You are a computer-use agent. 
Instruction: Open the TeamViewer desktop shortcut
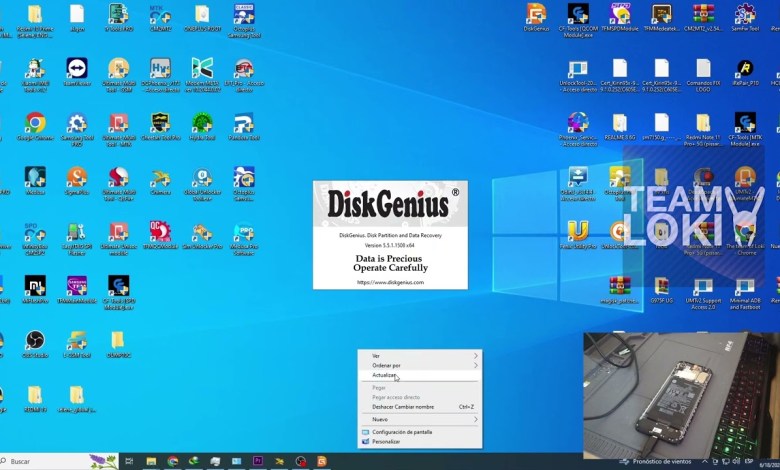77,69
